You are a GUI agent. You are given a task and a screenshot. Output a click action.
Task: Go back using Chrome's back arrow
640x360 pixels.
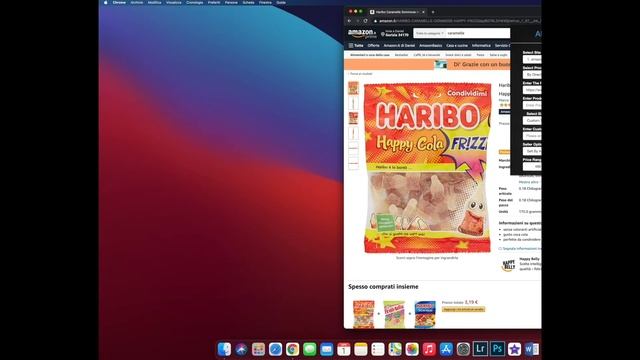(x=349, y=21)
